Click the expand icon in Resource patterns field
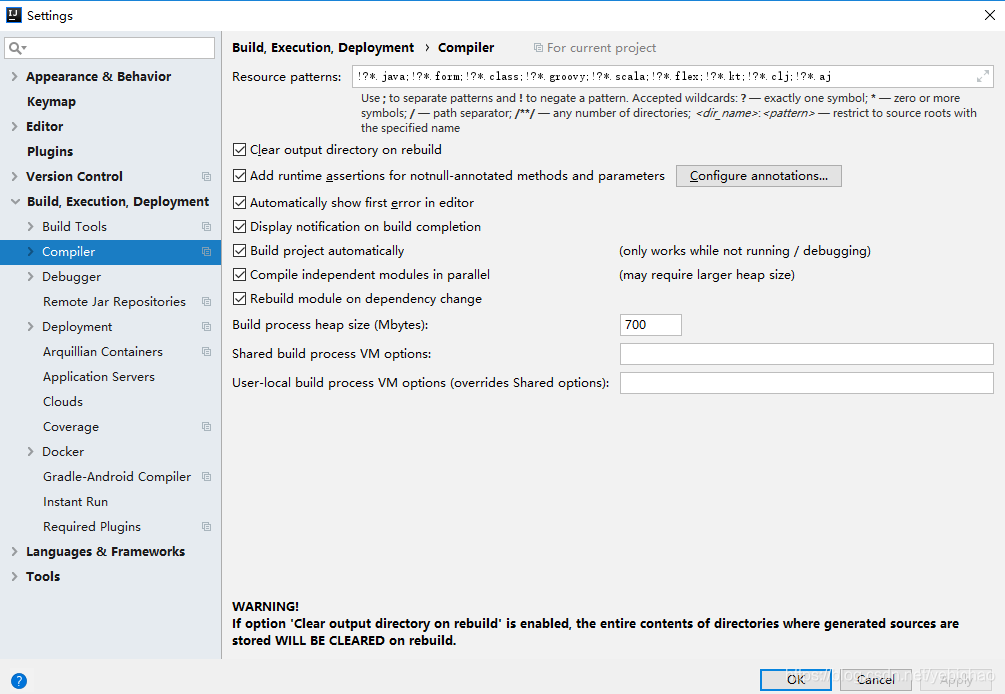1005x694 pixels. pos(983,76)
